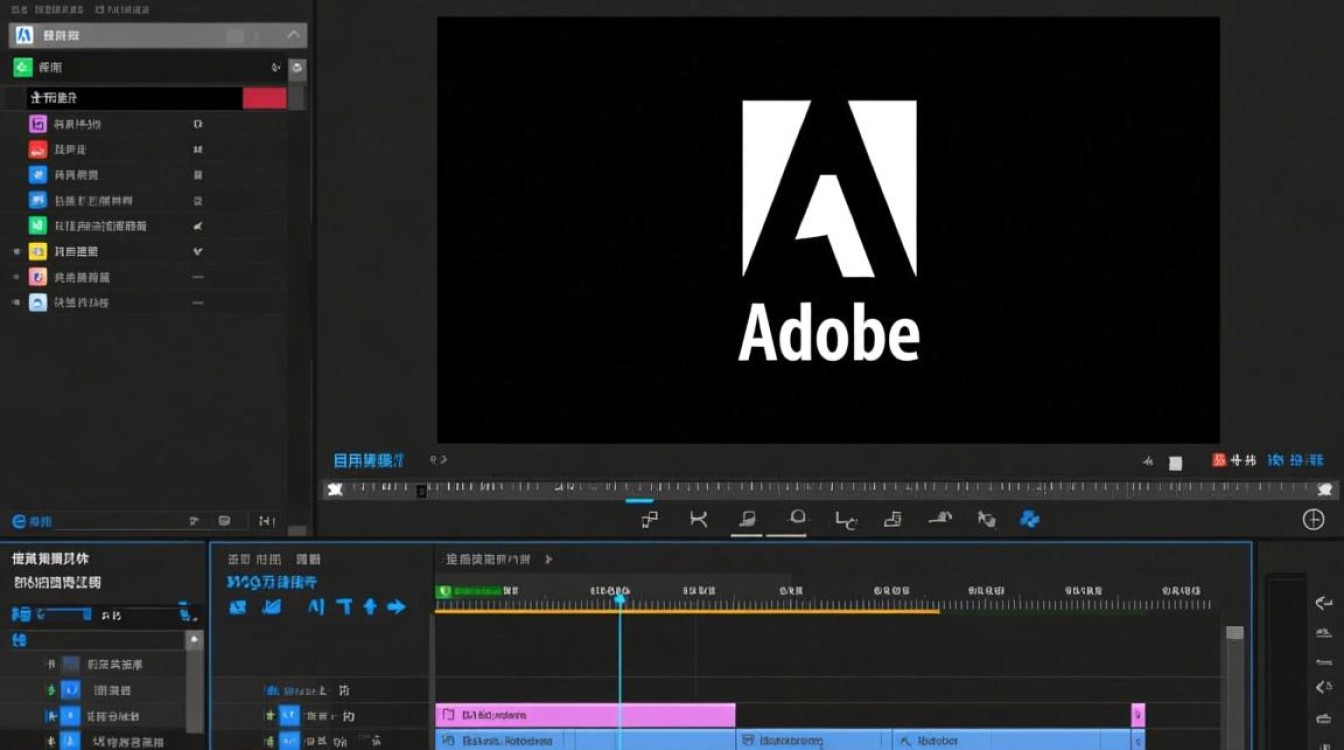Click the red icon in the left panel list
Screen dimensions: 1344x750
pos(38,150)
